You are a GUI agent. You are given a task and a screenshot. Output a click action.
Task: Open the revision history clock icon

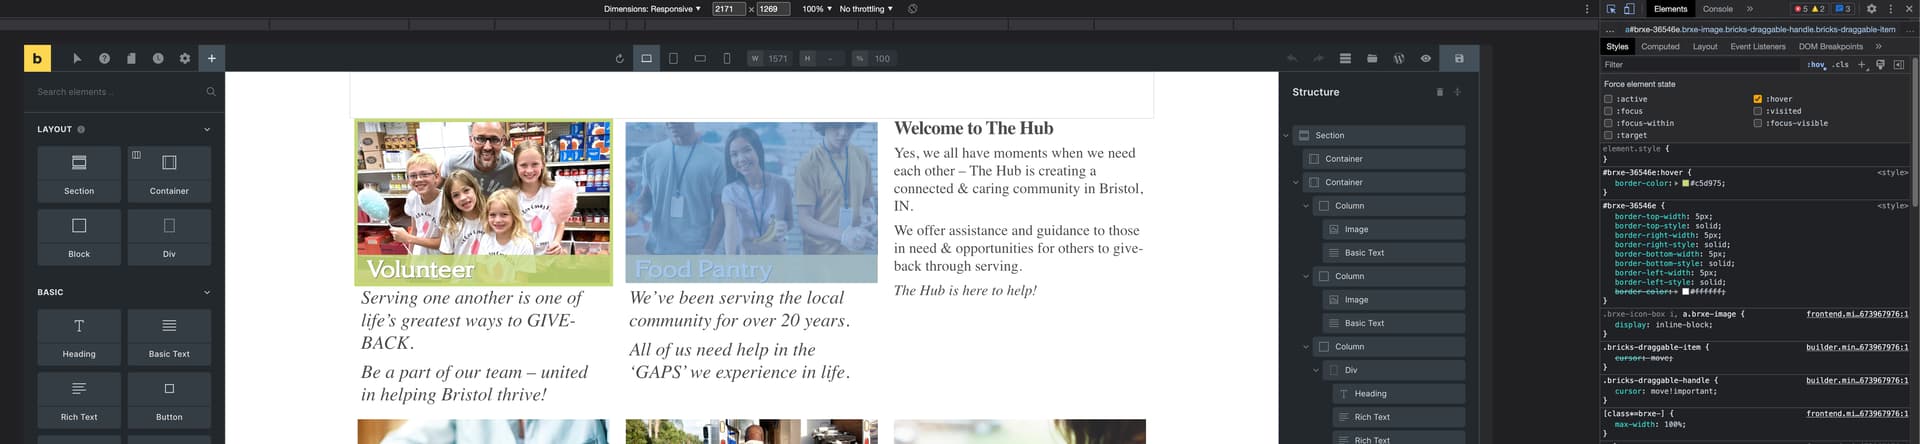[x=158, y=59]
